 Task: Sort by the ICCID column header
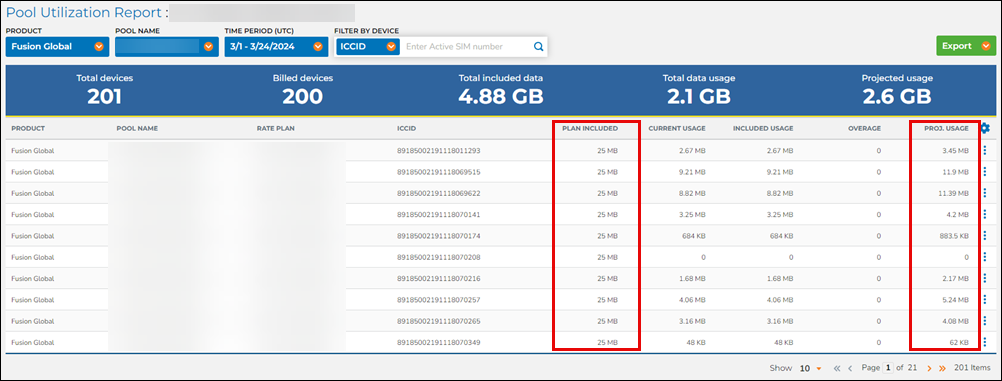406,128
